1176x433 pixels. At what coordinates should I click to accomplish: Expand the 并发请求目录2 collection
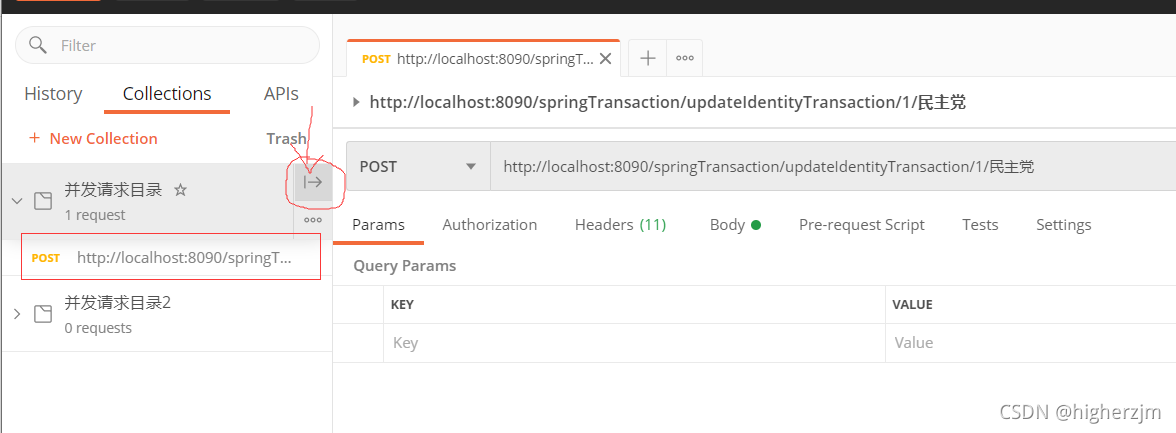coord(16,314)
